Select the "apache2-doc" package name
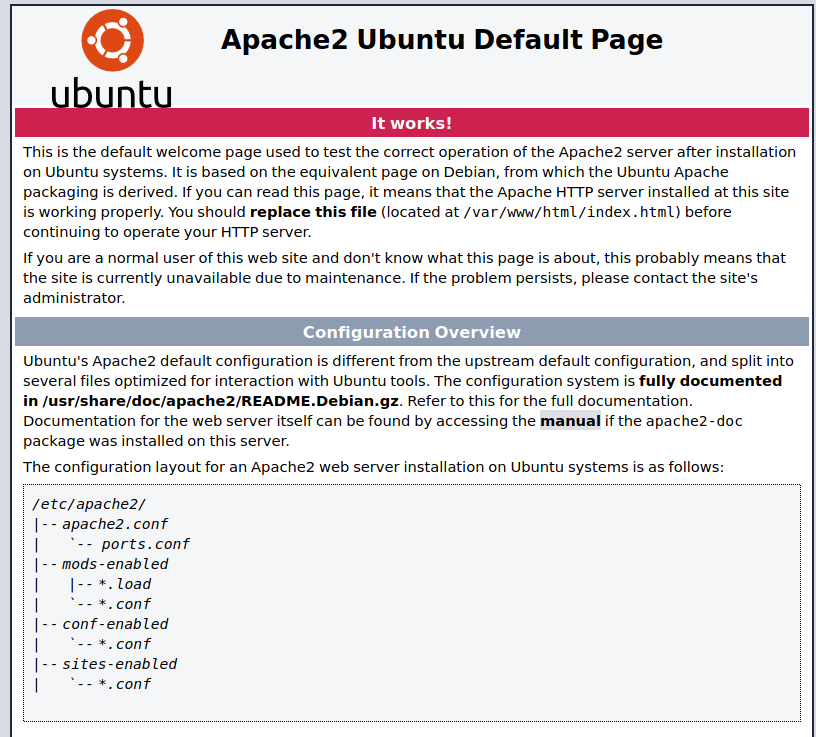816x737 pixels. tap(694, 421)
